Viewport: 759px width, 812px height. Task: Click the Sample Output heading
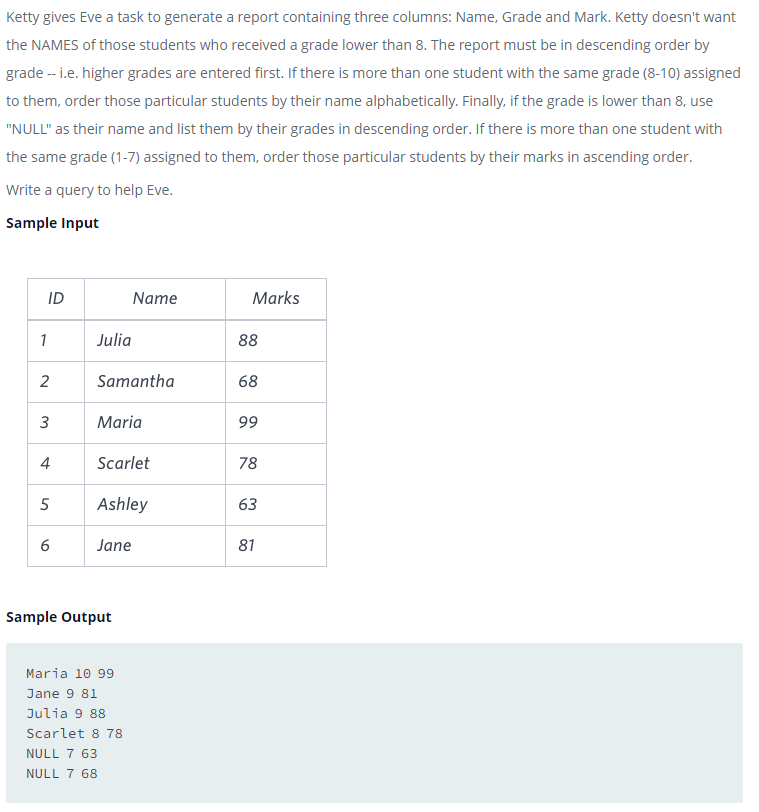click(x=59, y=617)
